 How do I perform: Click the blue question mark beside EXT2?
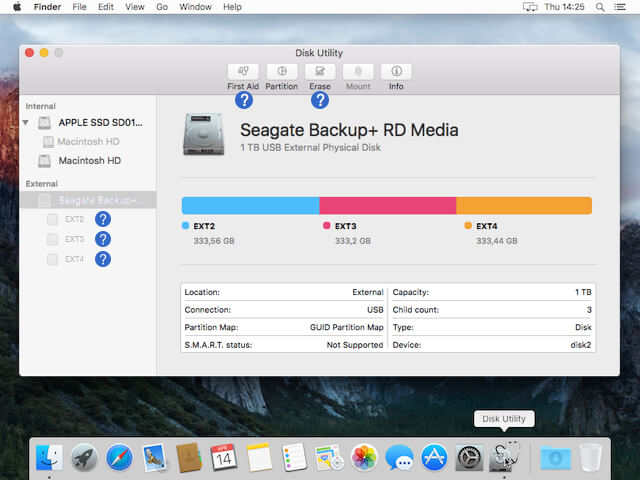click(x=102, y=219)
